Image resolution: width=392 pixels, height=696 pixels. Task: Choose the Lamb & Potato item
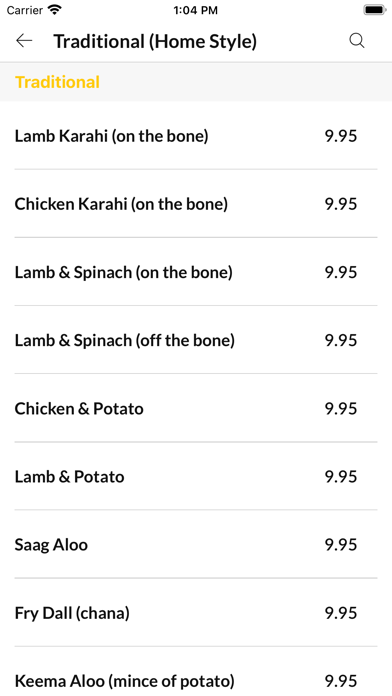pyautogui.click(x=196, y=476)
